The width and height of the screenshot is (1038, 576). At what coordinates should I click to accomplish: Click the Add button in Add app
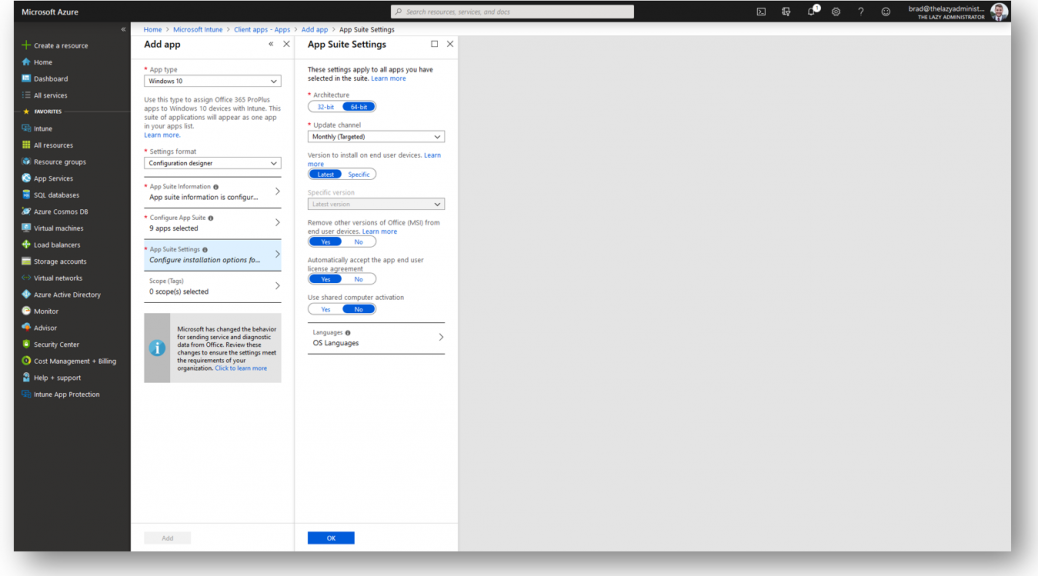(167, 538)
